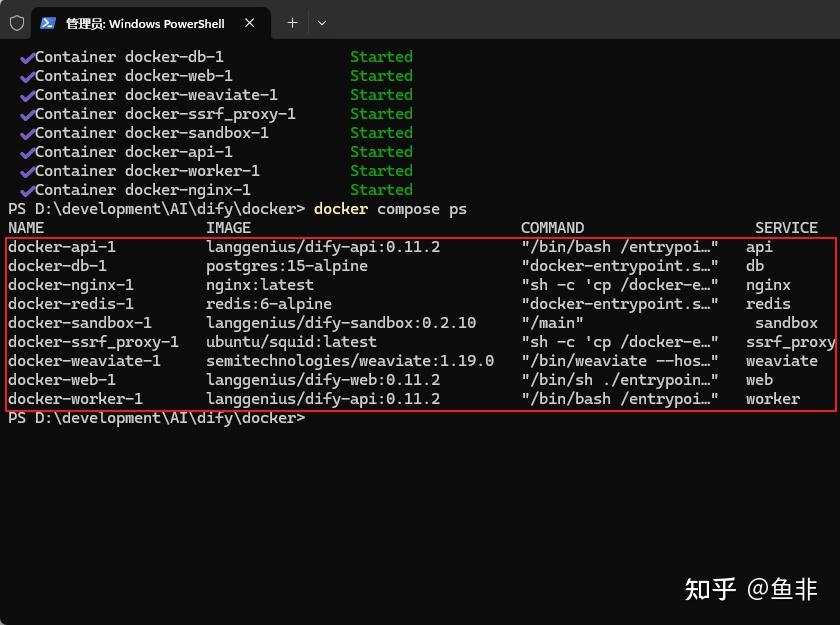Click 'Container docker-web-1' line text
Image resolution: width=840 pixels, height=625 pixels.
point(133,76)
